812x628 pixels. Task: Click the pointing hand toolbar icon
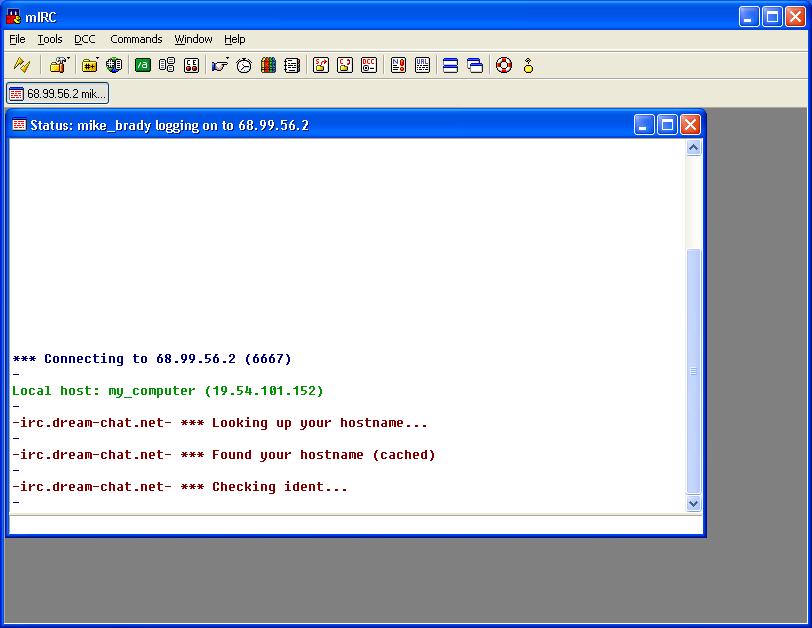click(x=219, y=65)
